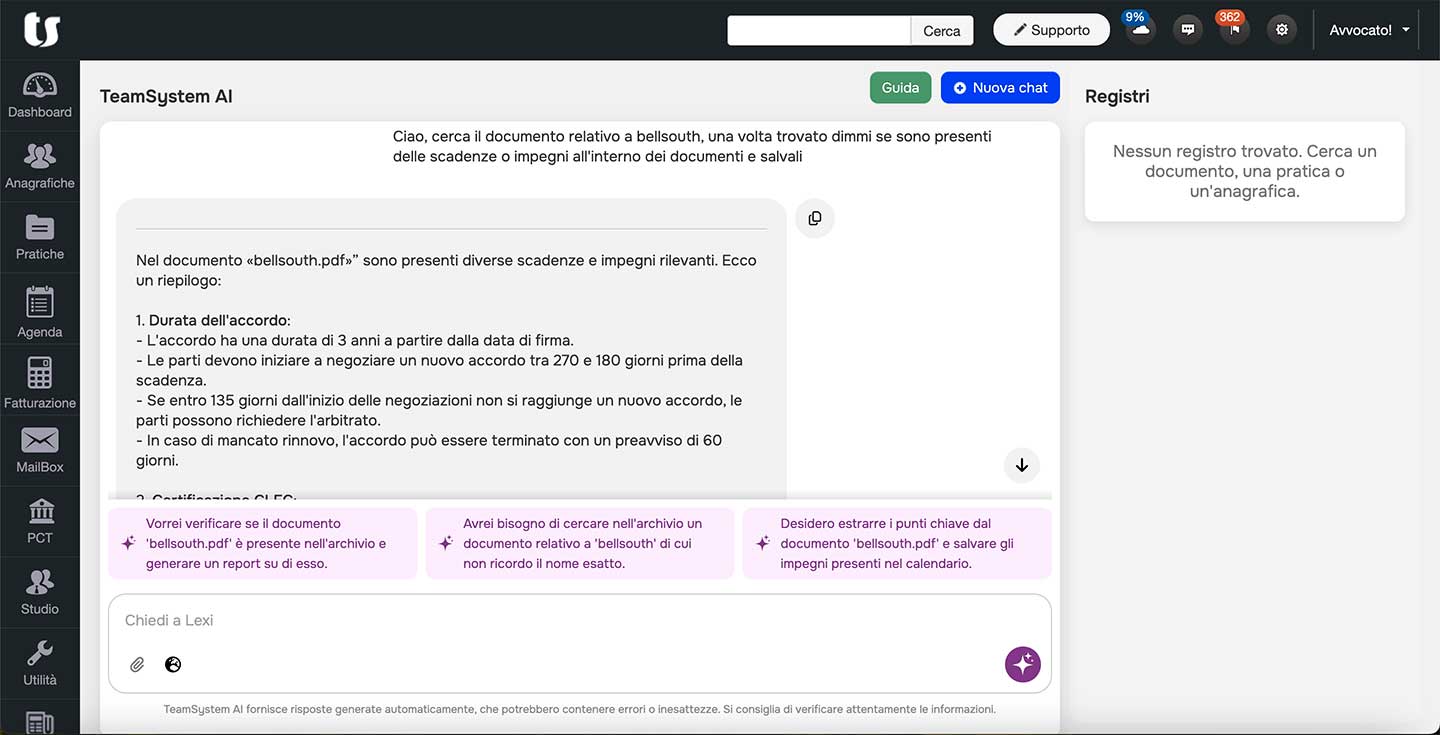
Task: Click the 'Nessun registro trovato' message
Action: tap(1245, 171)
